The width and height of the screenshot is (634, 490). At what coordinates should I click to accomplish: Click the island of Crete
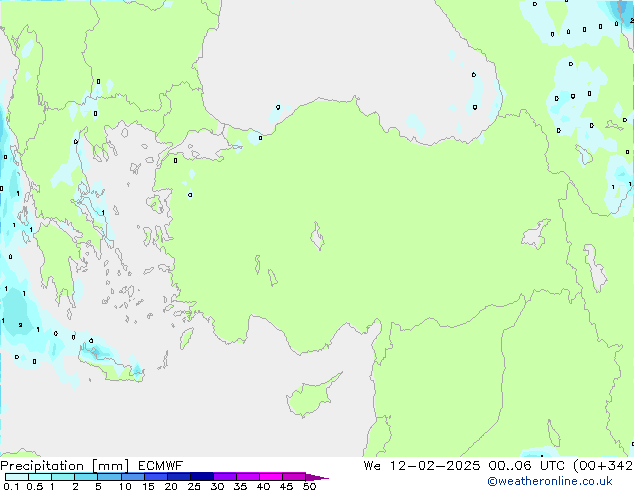[115, 371]
